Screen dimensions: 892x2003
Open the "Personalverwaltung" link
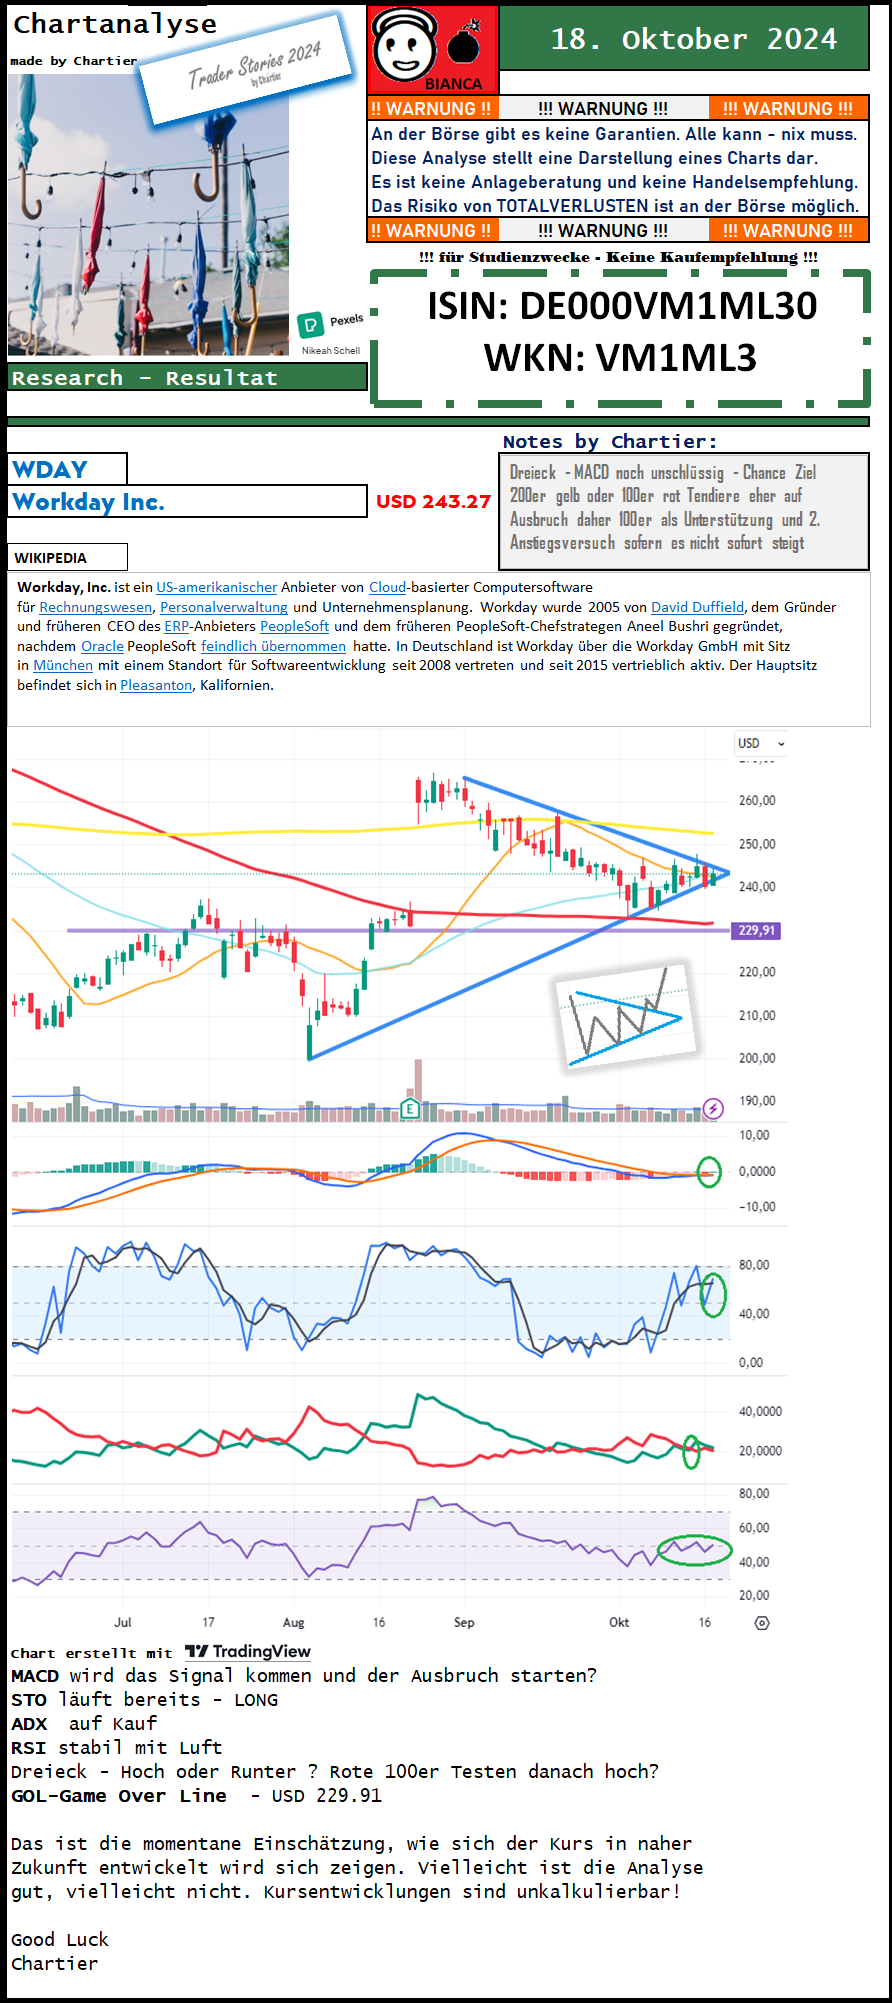224,607
